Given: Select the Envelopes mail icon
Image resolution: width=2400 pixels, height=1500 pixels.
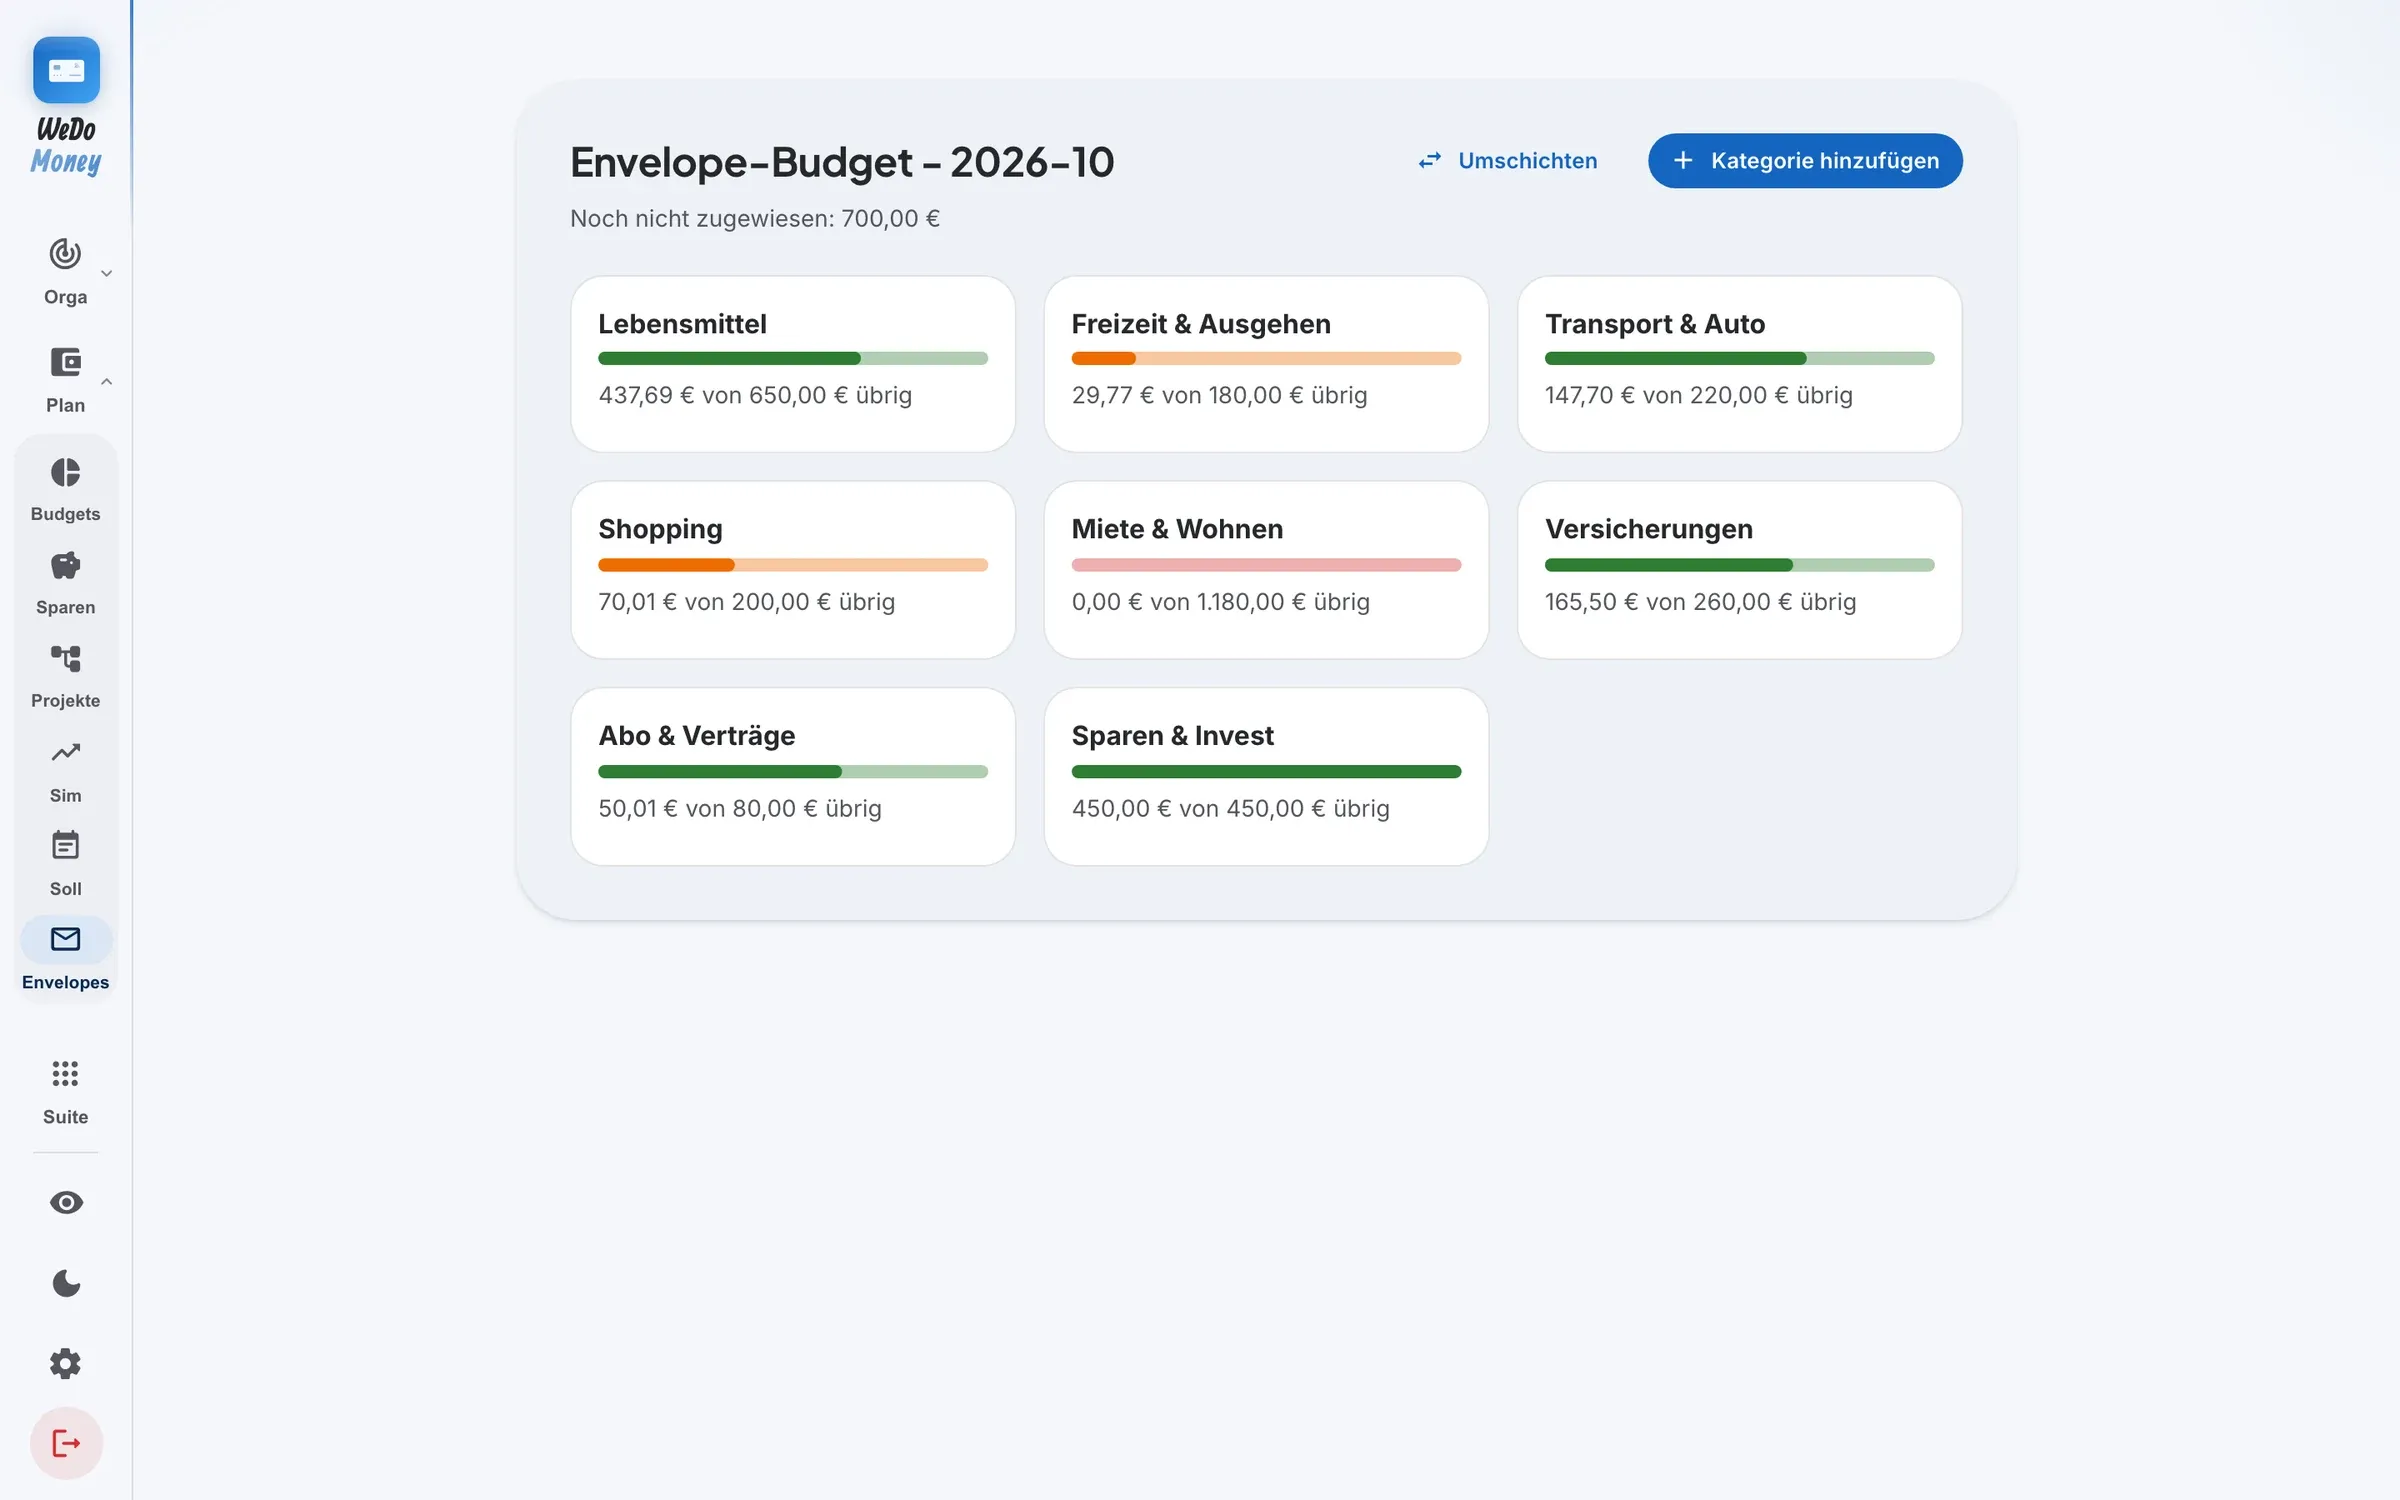Looking at the screenshot, I should pyautogui.click(x=65, y=939).
